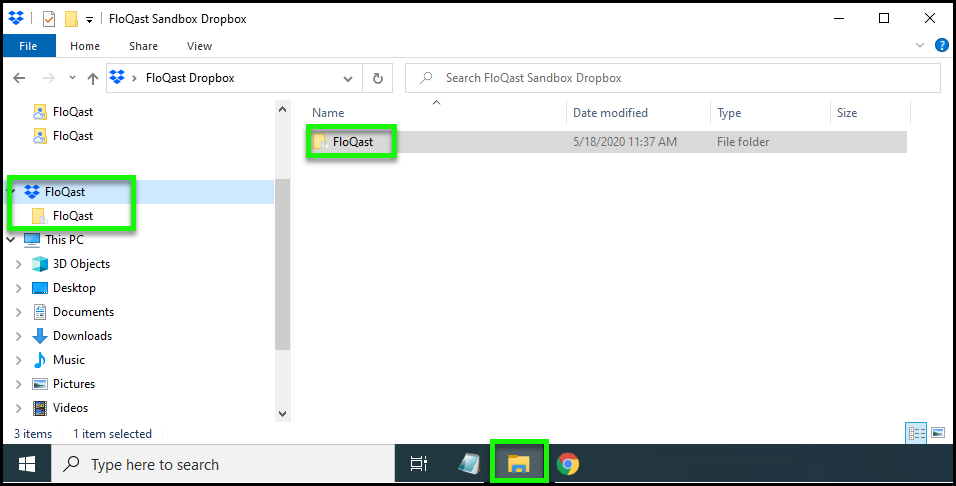This screenshot has height=486, width=956.
Task: Open the address bar history dropdown
Action: pyautogui.click(x=348, y=78)
